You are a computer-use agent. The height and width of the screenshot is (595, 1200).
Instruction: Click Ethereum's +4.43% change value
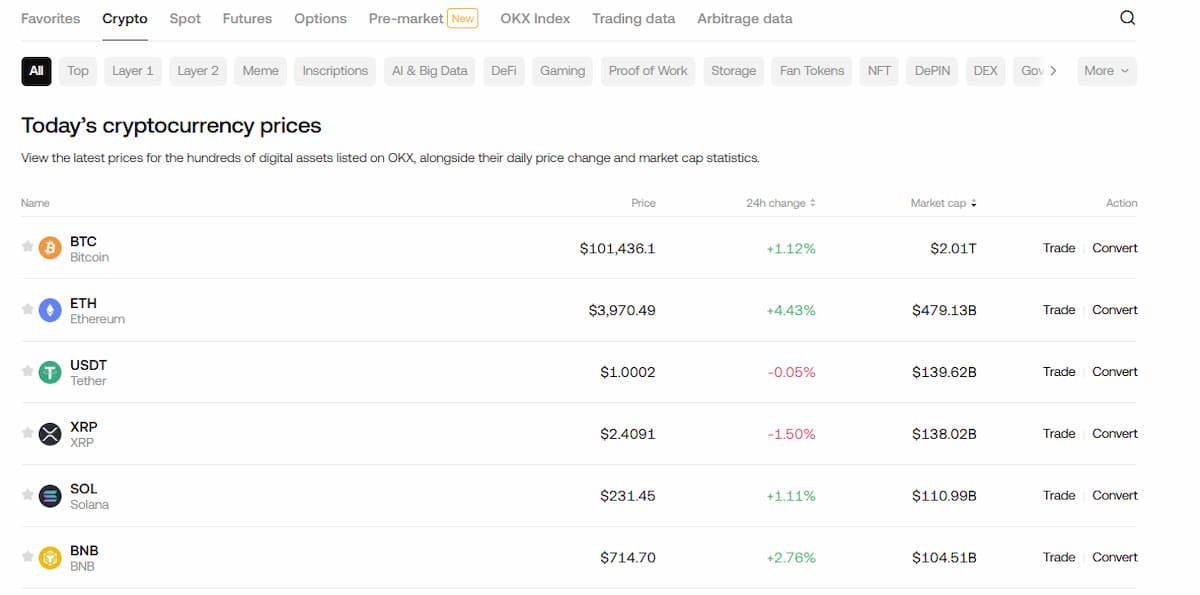[791, 310]
